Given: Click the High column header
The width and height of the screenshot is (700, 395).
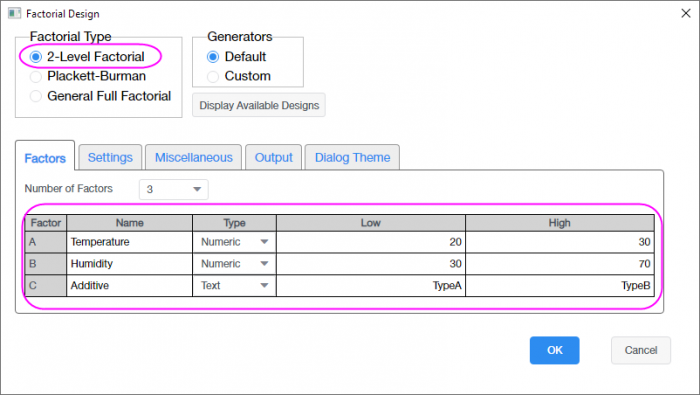Looking at the screenshot, I should pyautogui.click(x=560, y=223).
